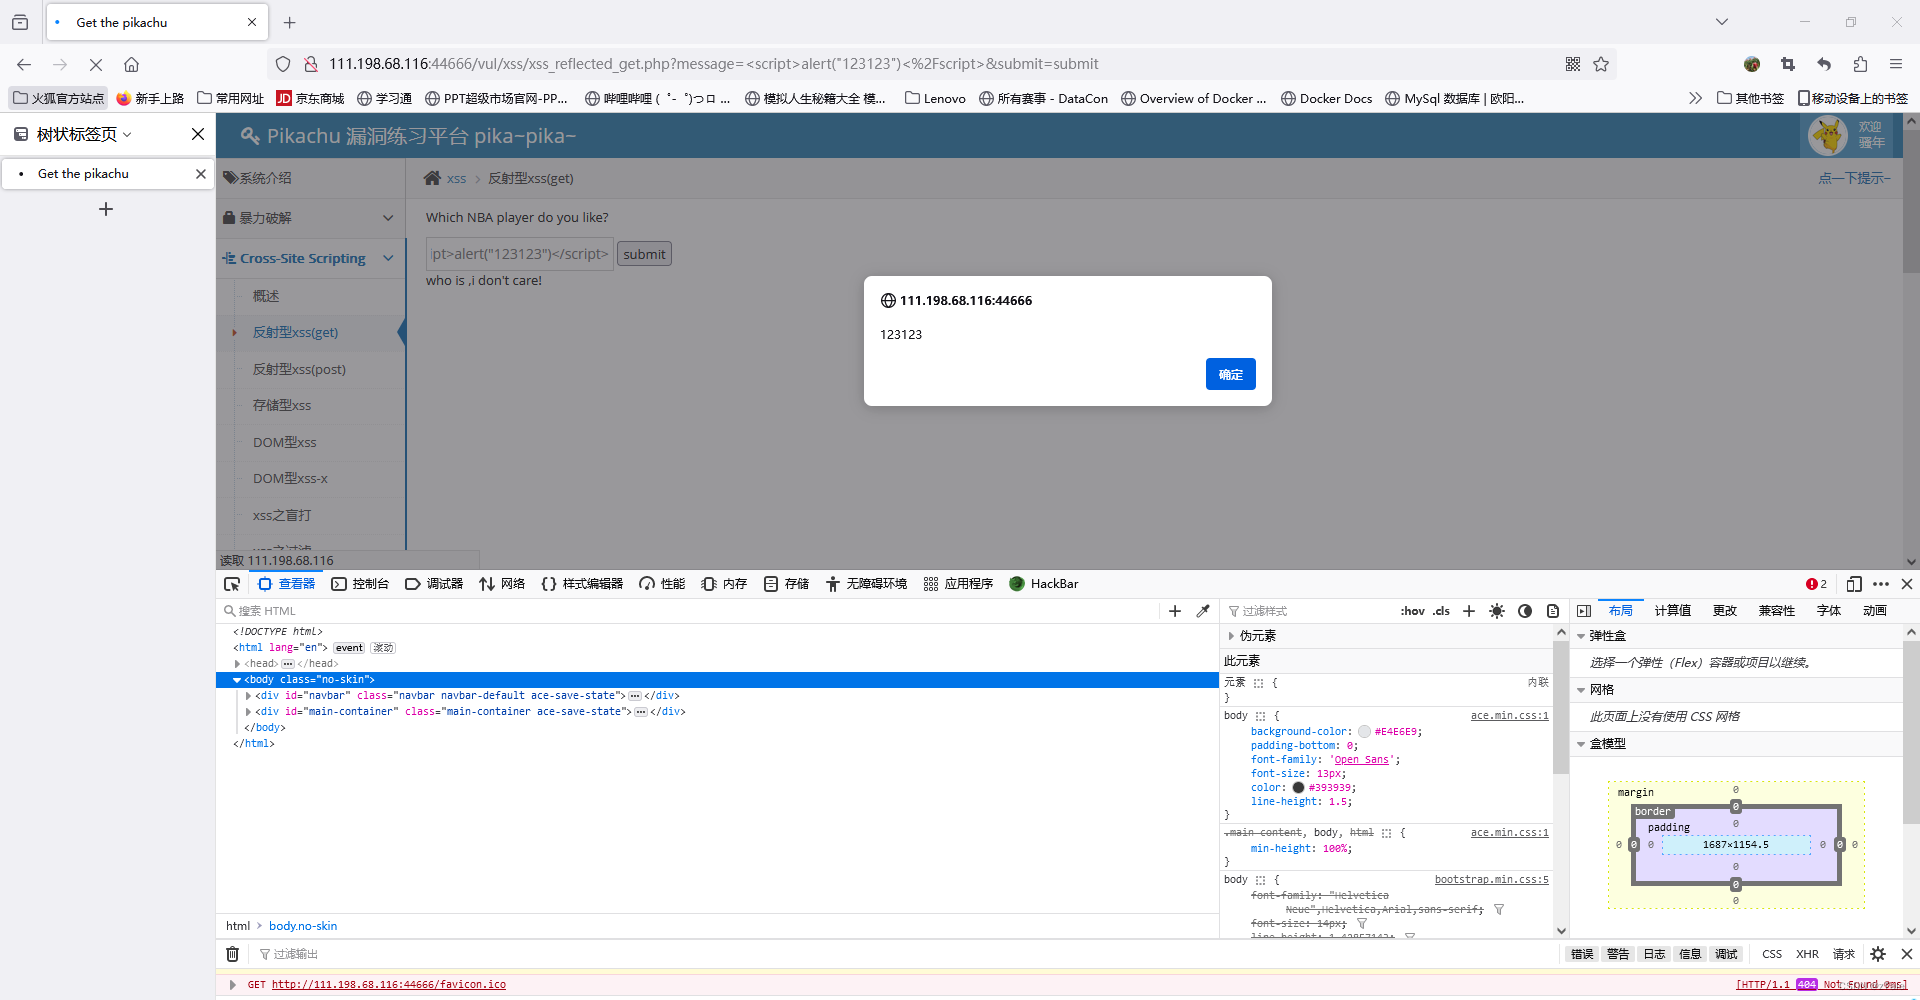This screenshot has height=1000, width=1920.
Task: Add new node with plus icon in inspector
Action: pos(1175,611)
